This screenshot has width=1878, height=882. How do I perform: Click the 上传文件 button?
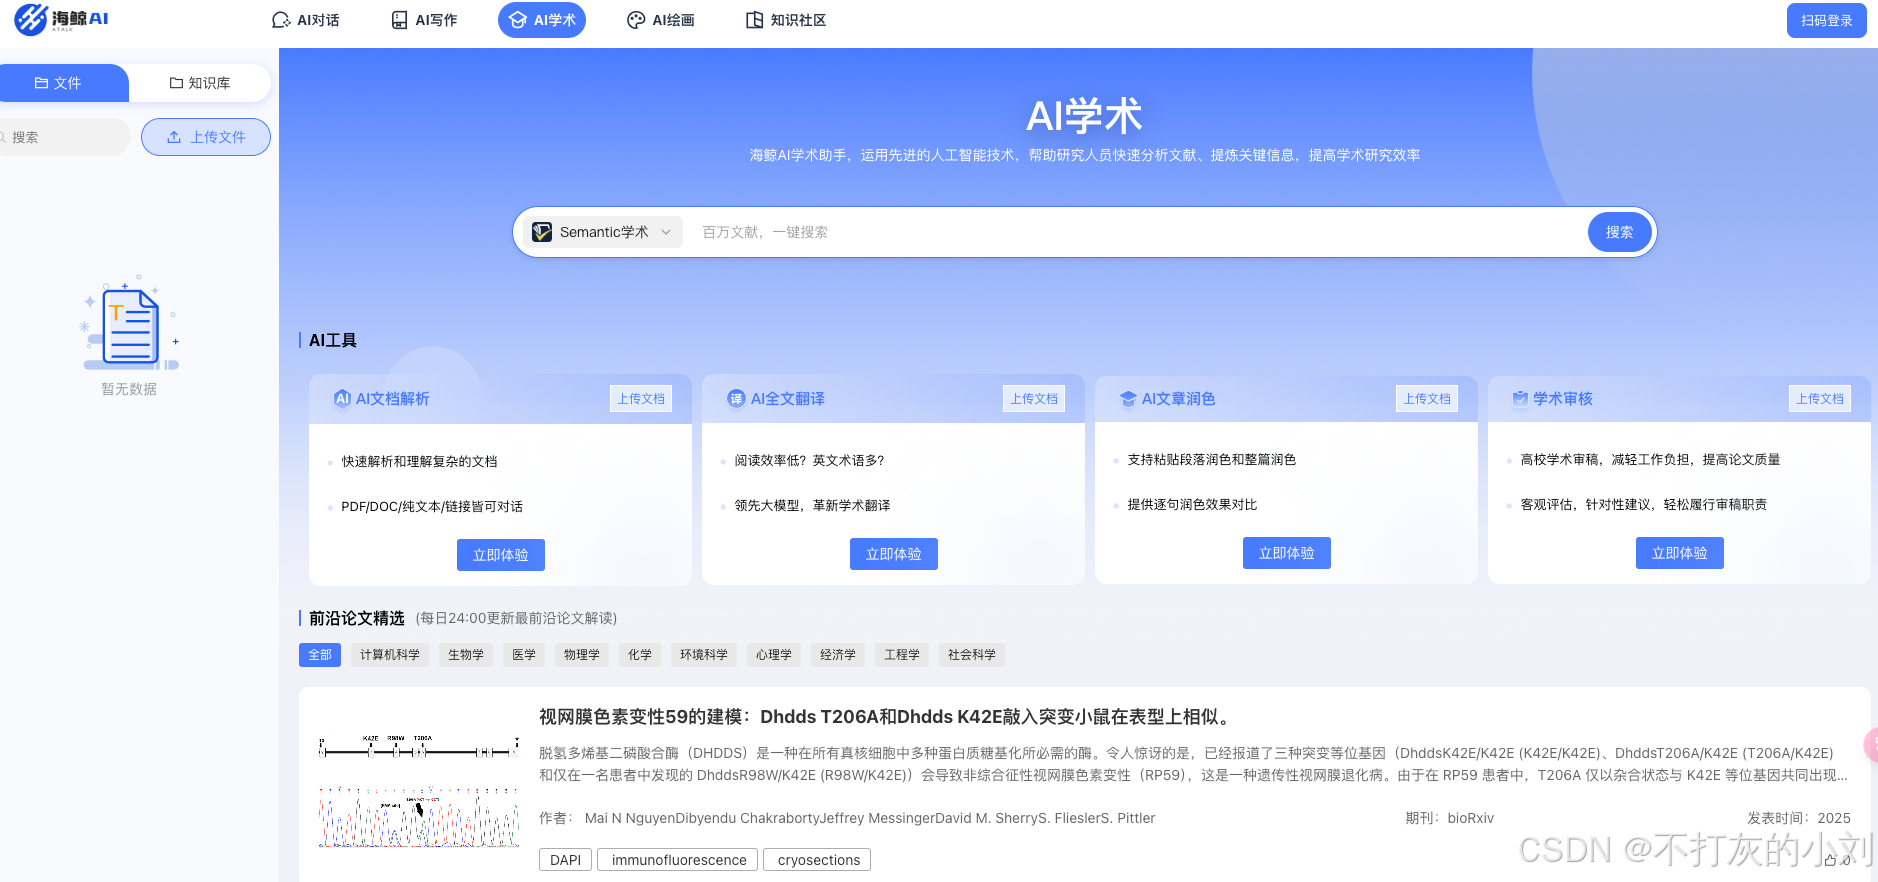tap(206, 137)
